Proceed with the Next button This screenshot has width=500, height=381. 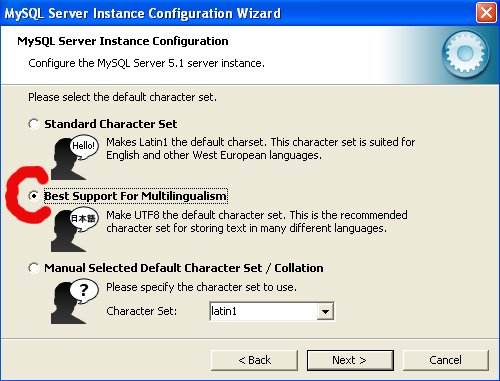pyautogui.click(x=350, y=360)
